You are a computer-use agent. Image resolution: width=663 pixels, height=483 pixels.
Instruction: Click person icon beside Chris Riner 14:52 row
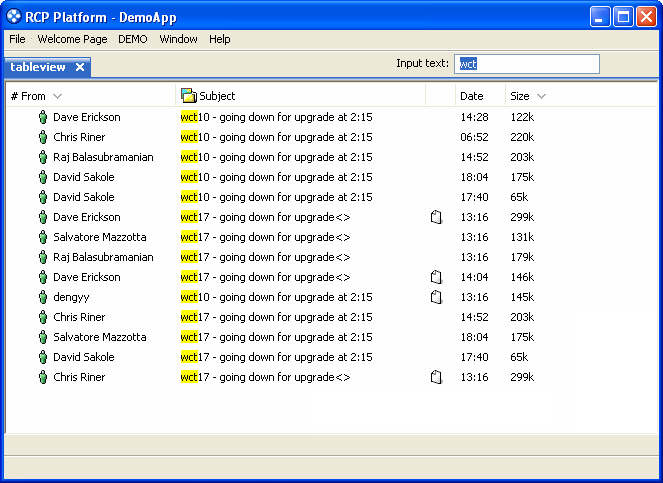pos(43,317)
